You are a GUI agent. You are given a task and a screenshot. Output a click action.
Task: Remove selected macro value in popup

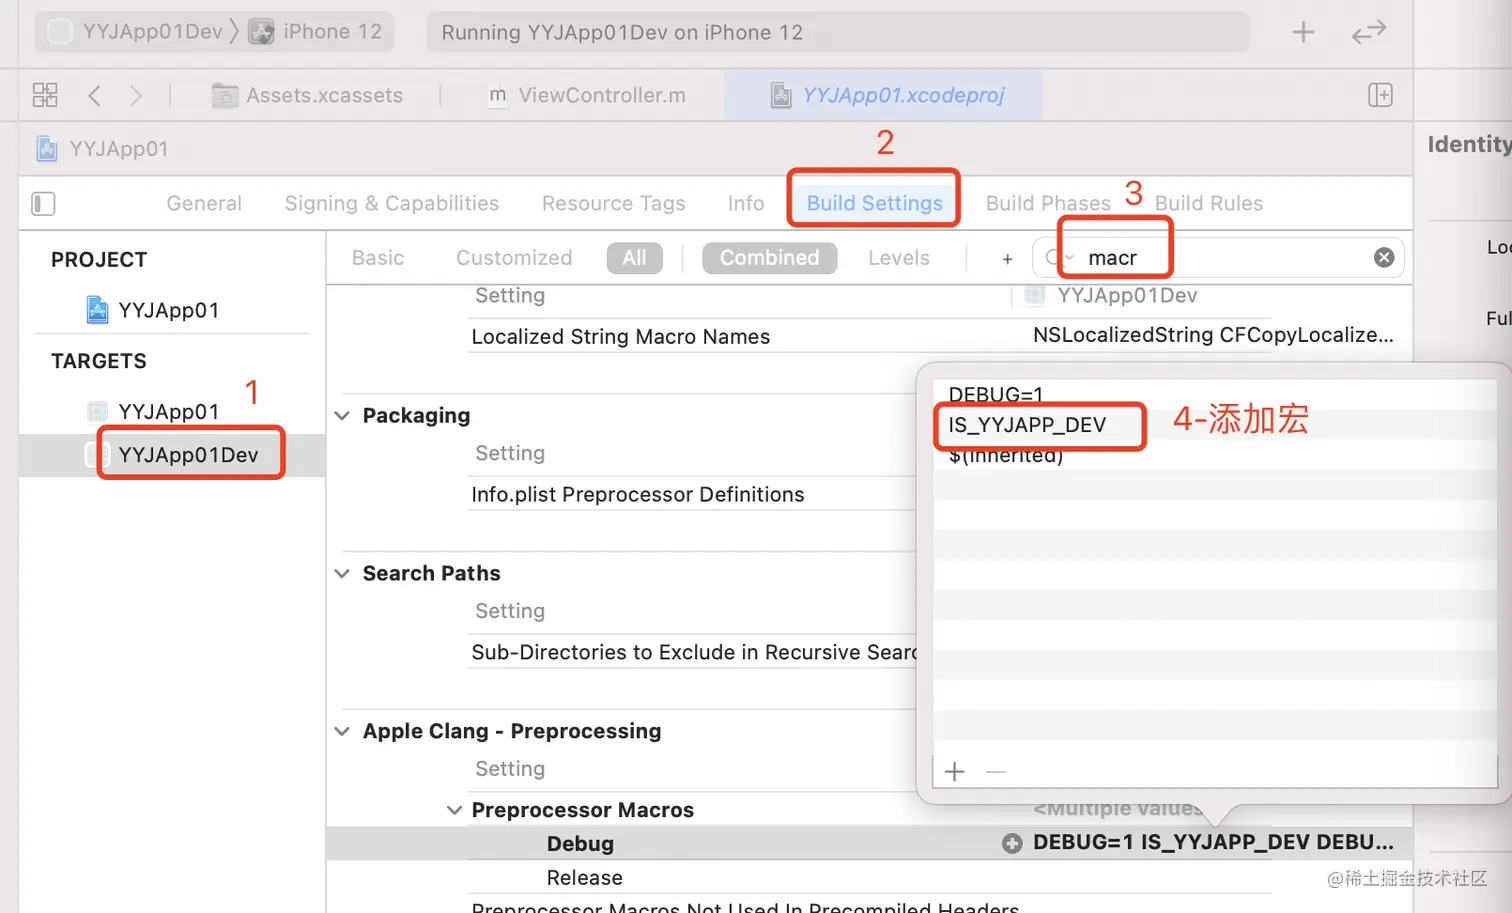tap(995, 771)
